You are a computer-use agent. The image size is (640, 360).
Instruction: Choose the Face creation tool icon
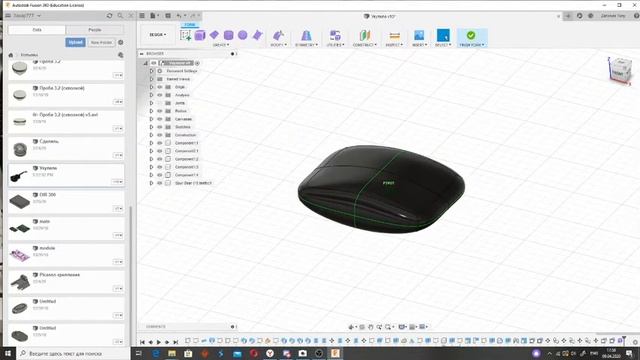(x=257, y=35)
